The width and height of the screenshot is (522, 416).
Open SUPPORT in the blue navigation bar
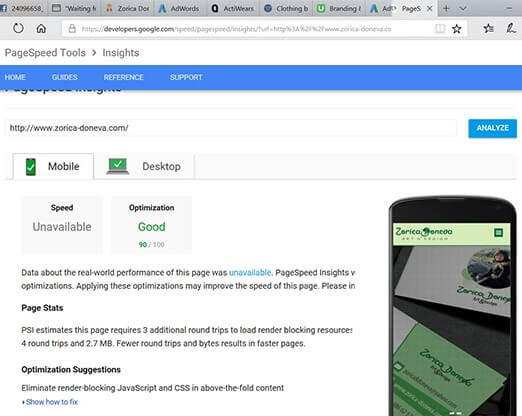pyautogui.click(x=186, y=77)
